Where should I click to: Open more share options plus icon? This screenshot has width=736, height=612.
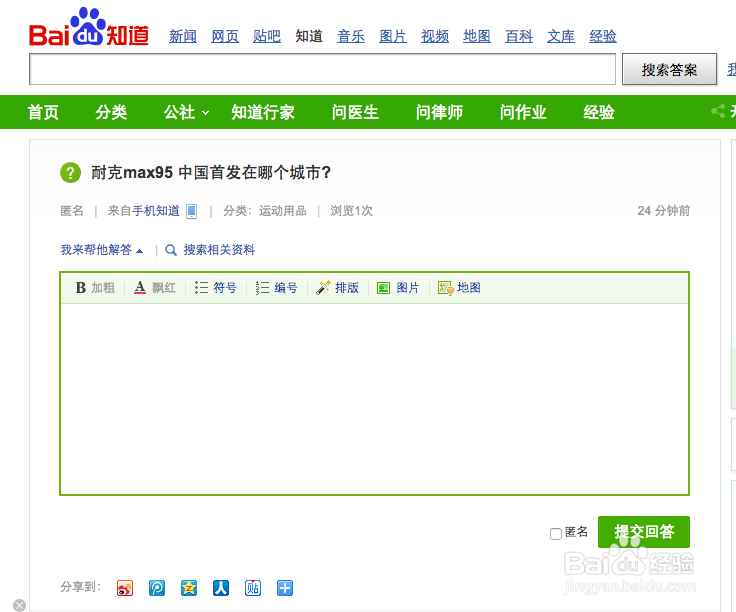click(x=285, y=588)
